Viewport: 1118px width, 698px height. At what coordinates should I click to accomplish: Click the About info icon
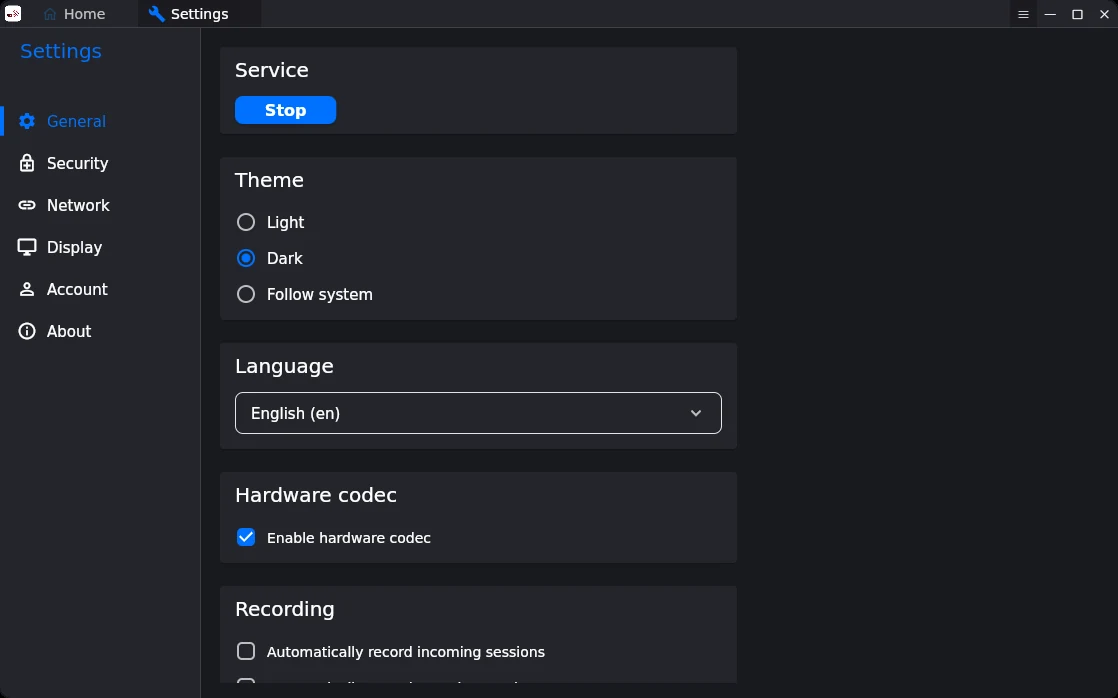pyautogui.click(x=27, y=332)
